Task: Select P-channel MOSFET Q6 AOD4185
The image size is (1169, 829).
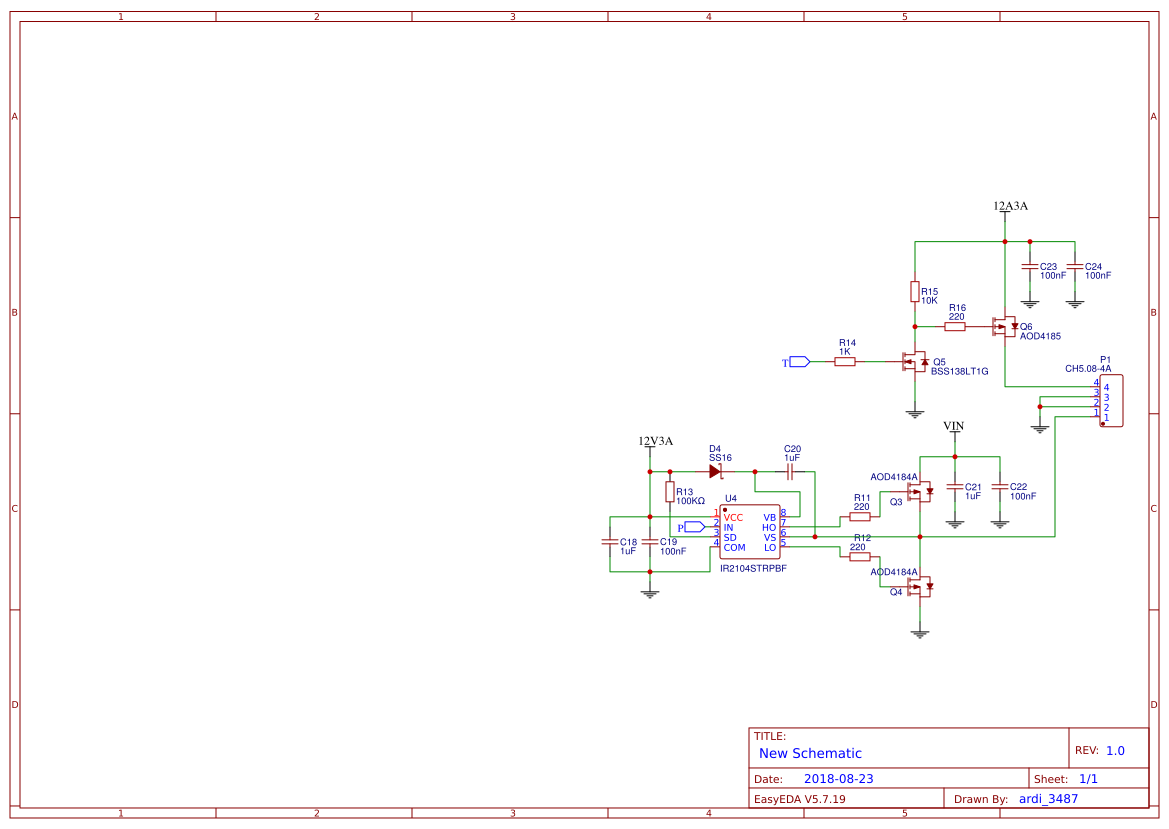Action: 1005,327
